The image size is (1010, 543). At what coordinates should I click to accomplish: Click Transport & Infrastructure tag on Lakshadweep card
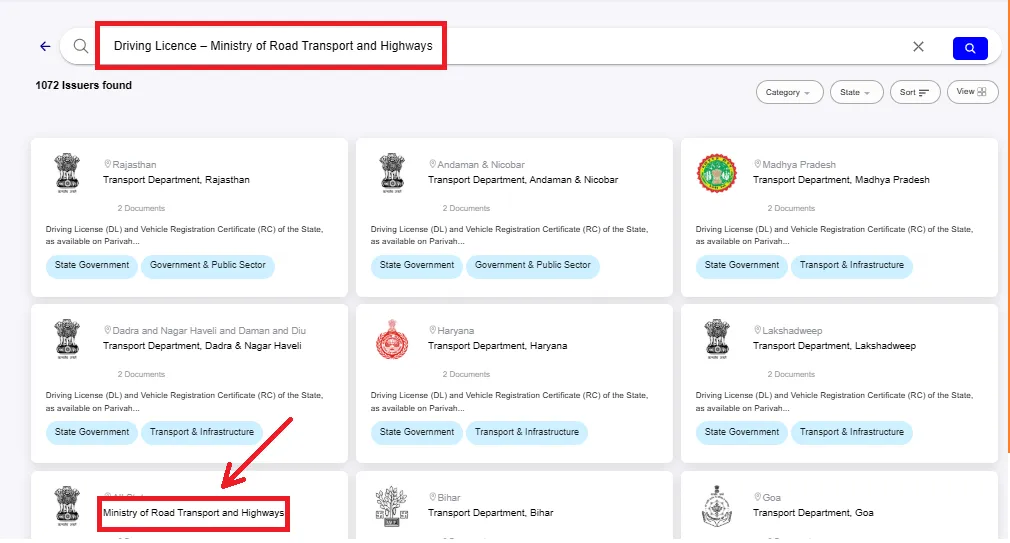pyautogui.click(x=852, y=432)
